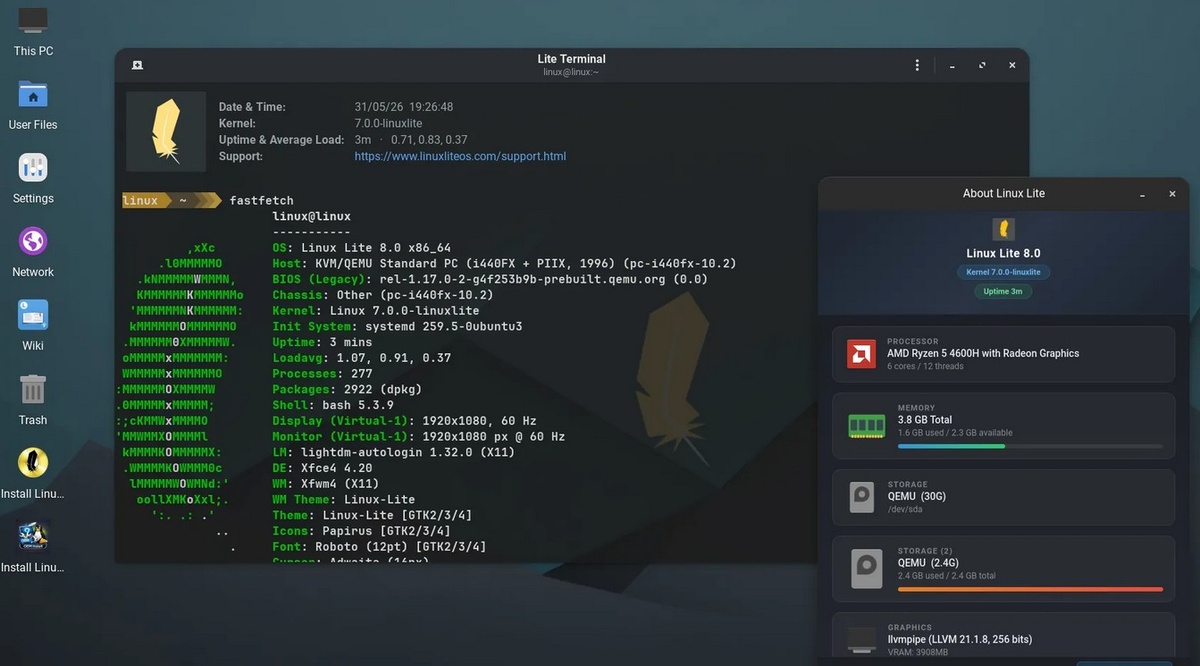Viewport: 1200px width, 666px height.
Task: Open the Lite Terminal three-dot menu
Action: [917, 65]
